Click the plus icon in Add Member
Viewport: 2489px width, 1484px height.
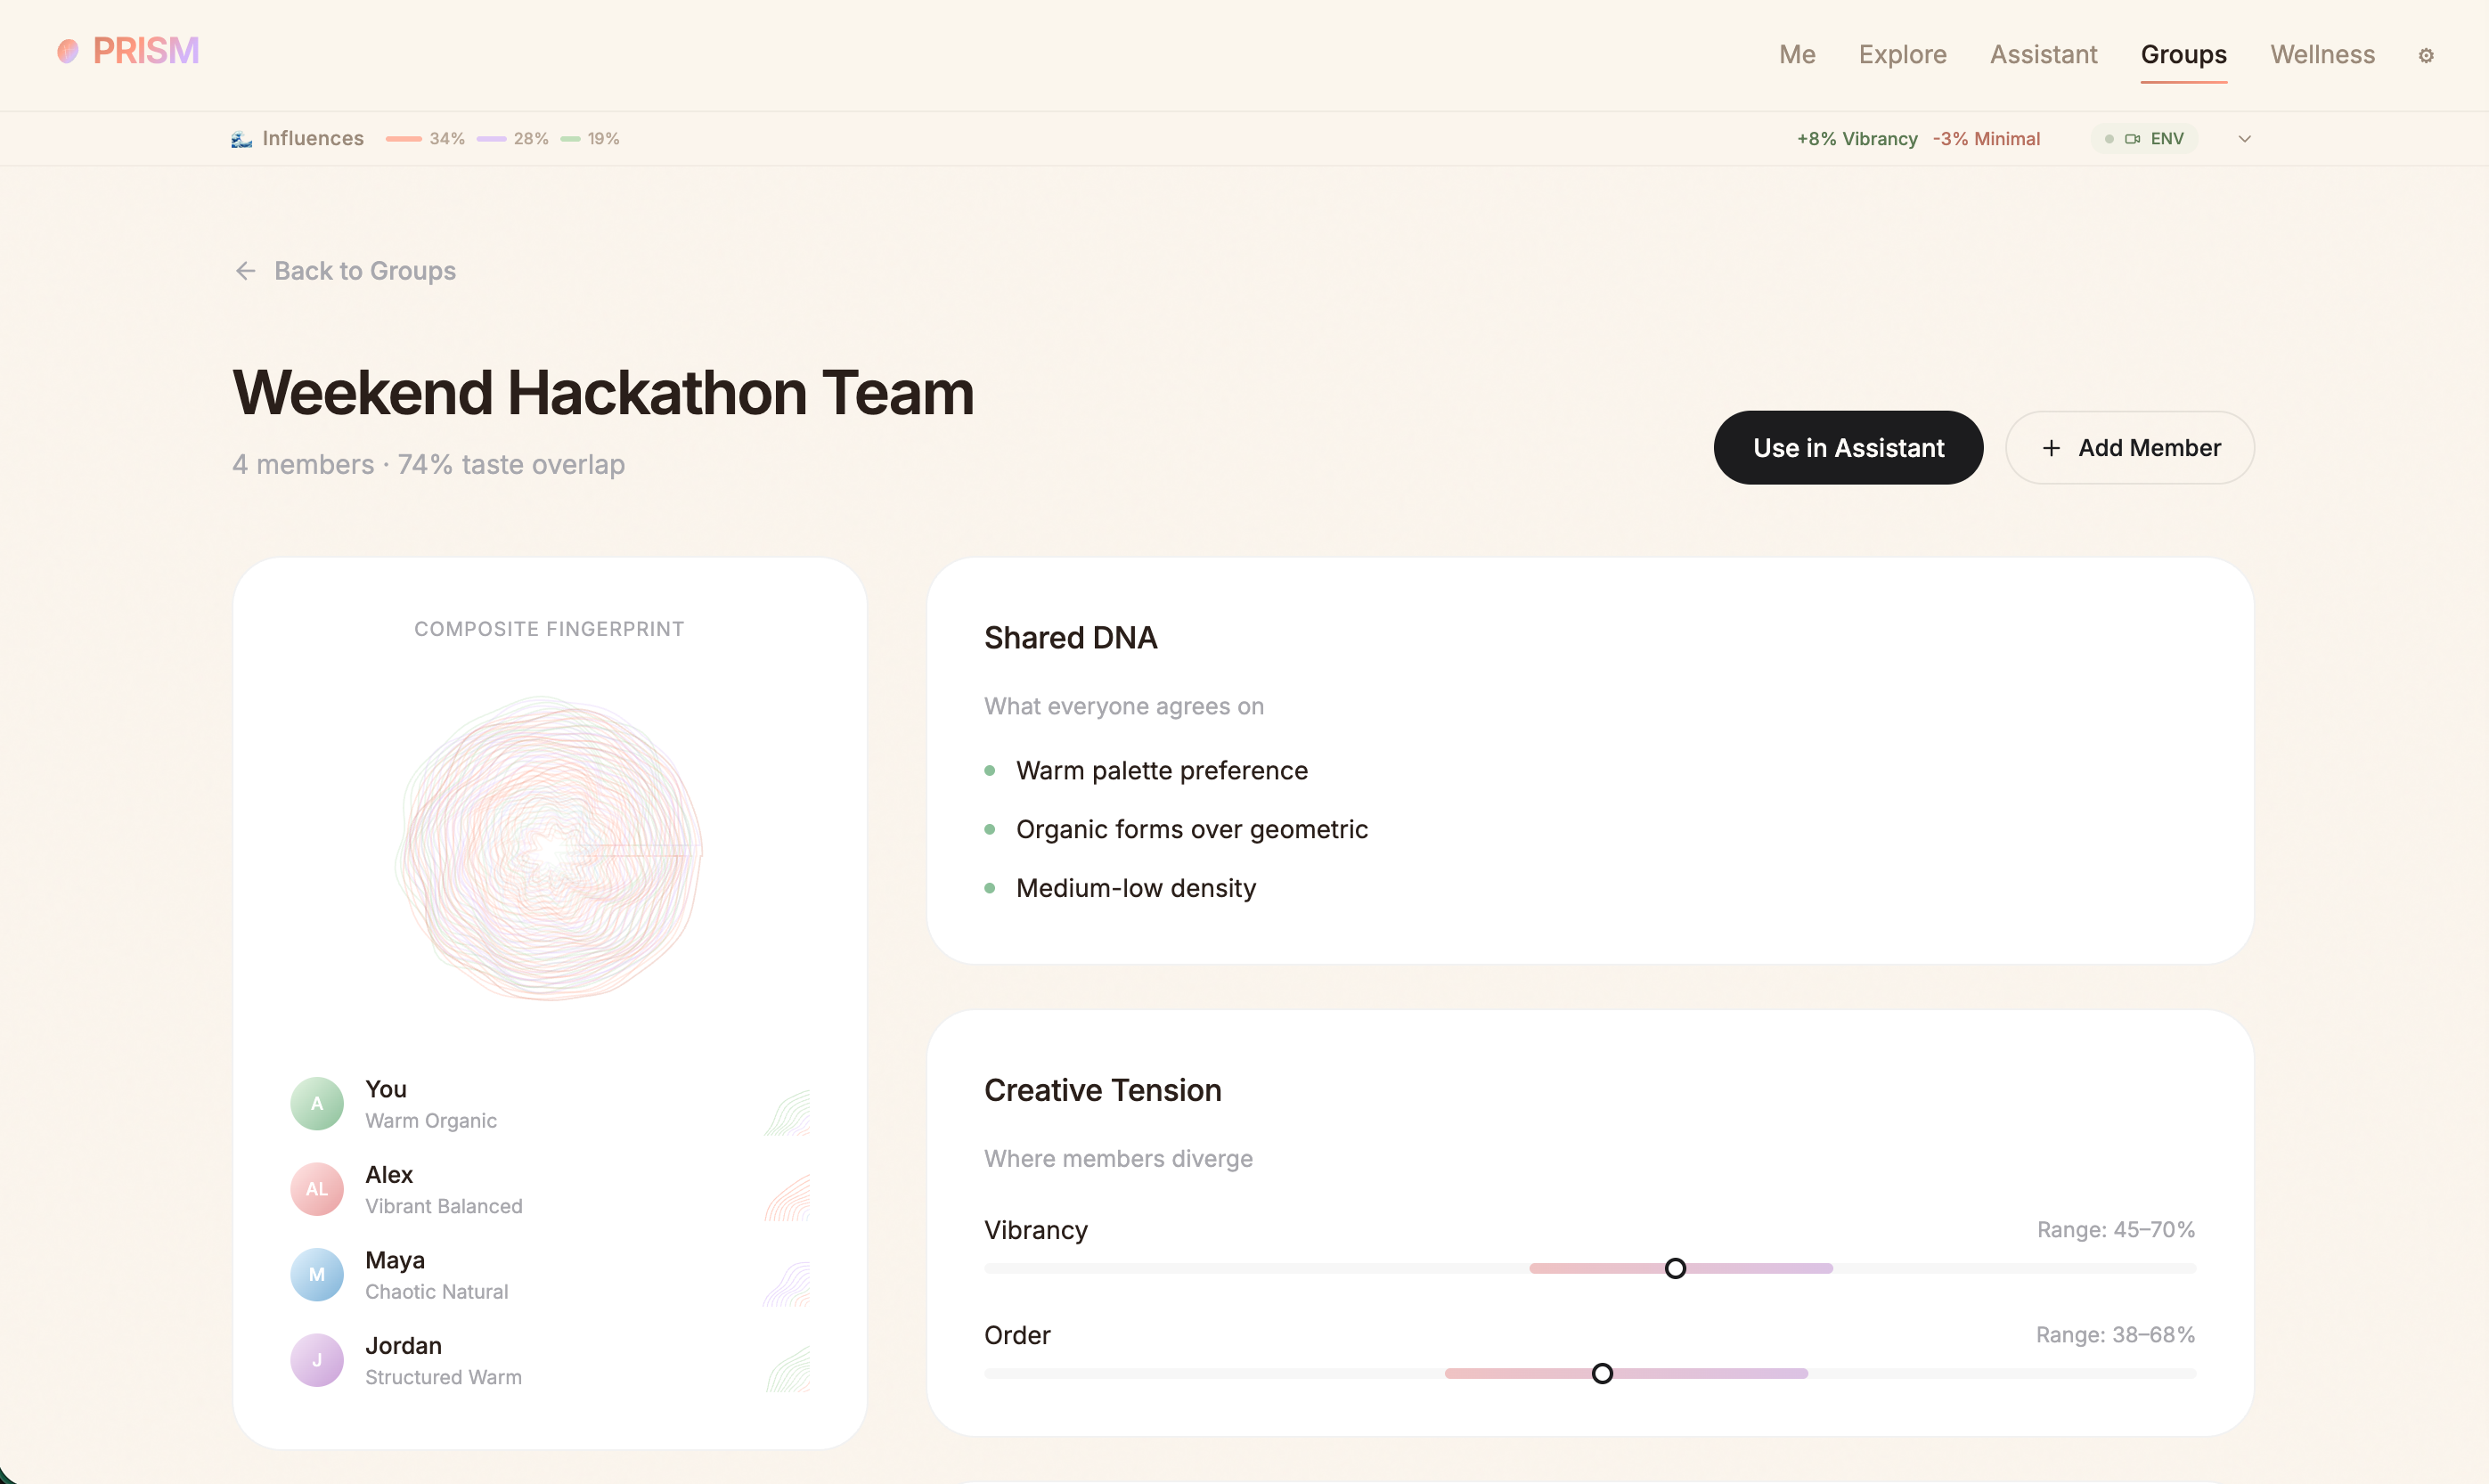2051,448
